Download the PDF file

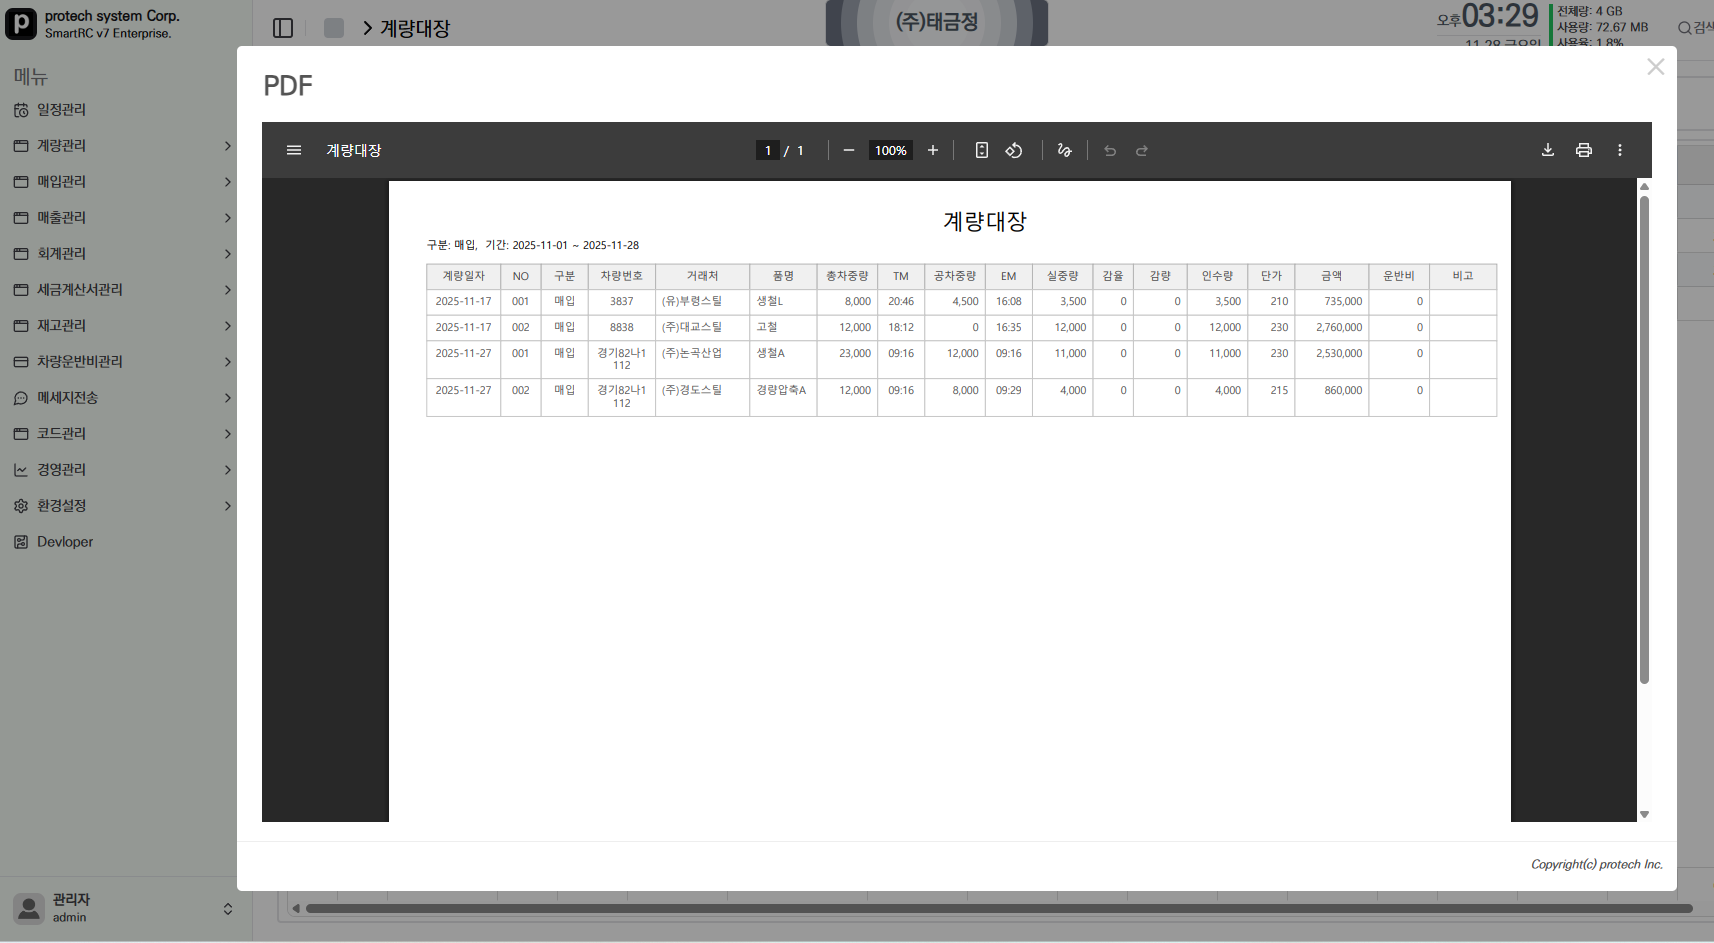tap(1548, 150)
